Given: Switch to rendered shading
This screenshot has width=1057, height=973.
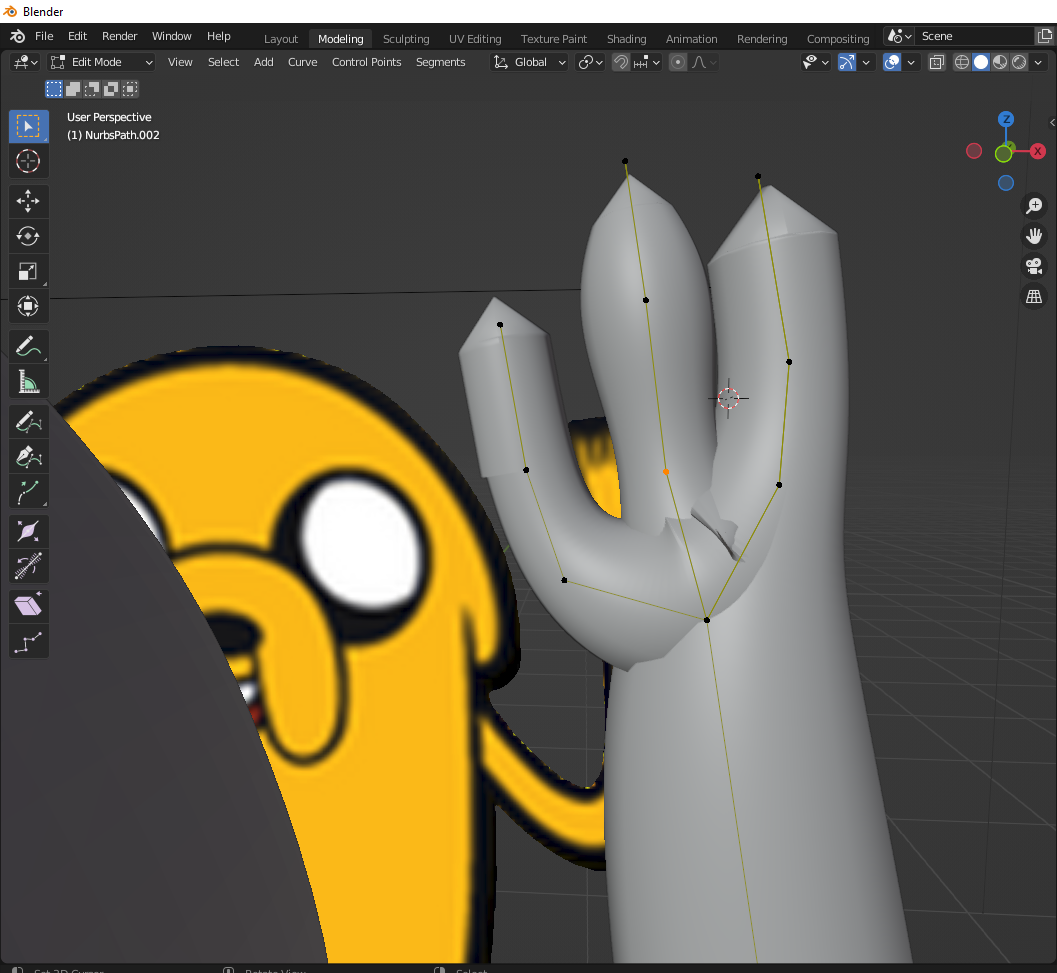Looking at the screenshot, I should click(x=1019, y=63).
